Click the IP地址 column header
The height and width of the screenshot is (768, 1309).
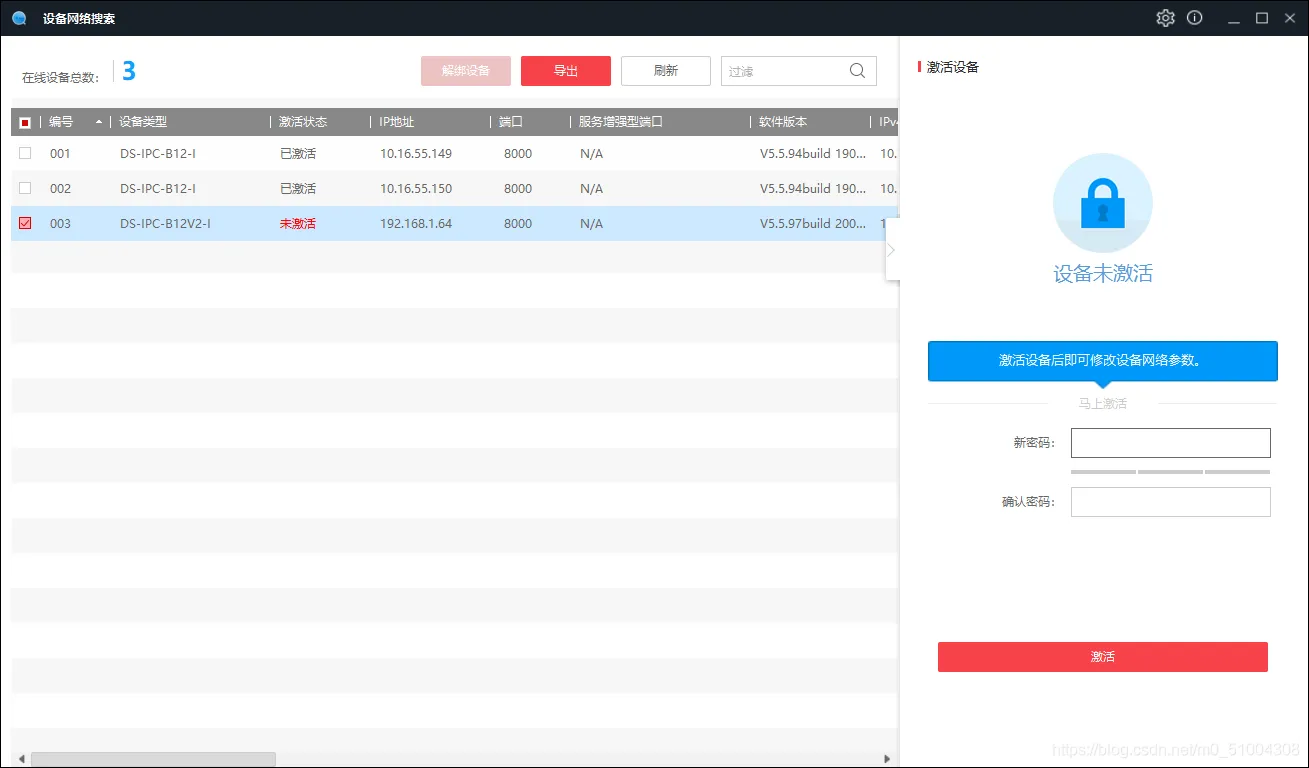pos(430,122)
